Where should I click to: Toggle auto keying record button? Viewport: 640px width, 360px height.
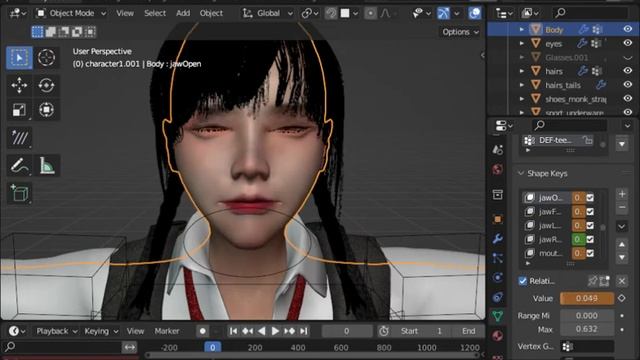coord(202,331)
